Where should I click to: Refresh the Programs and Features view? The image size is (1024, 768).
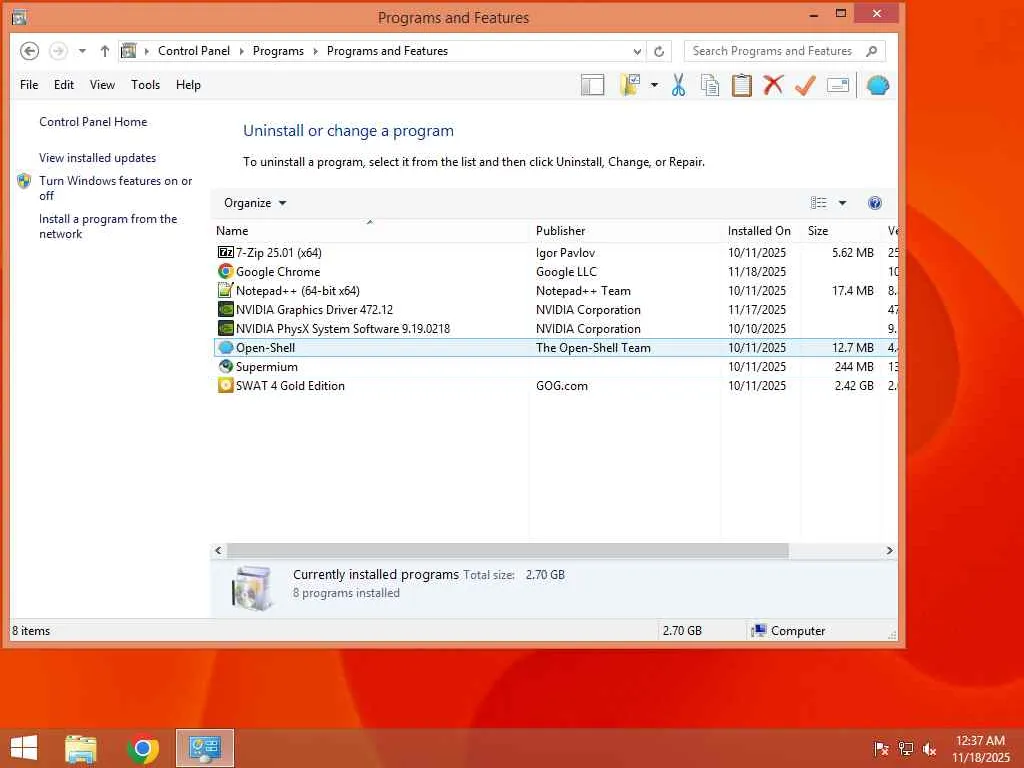pyautogui.click(x=659, y=51)
